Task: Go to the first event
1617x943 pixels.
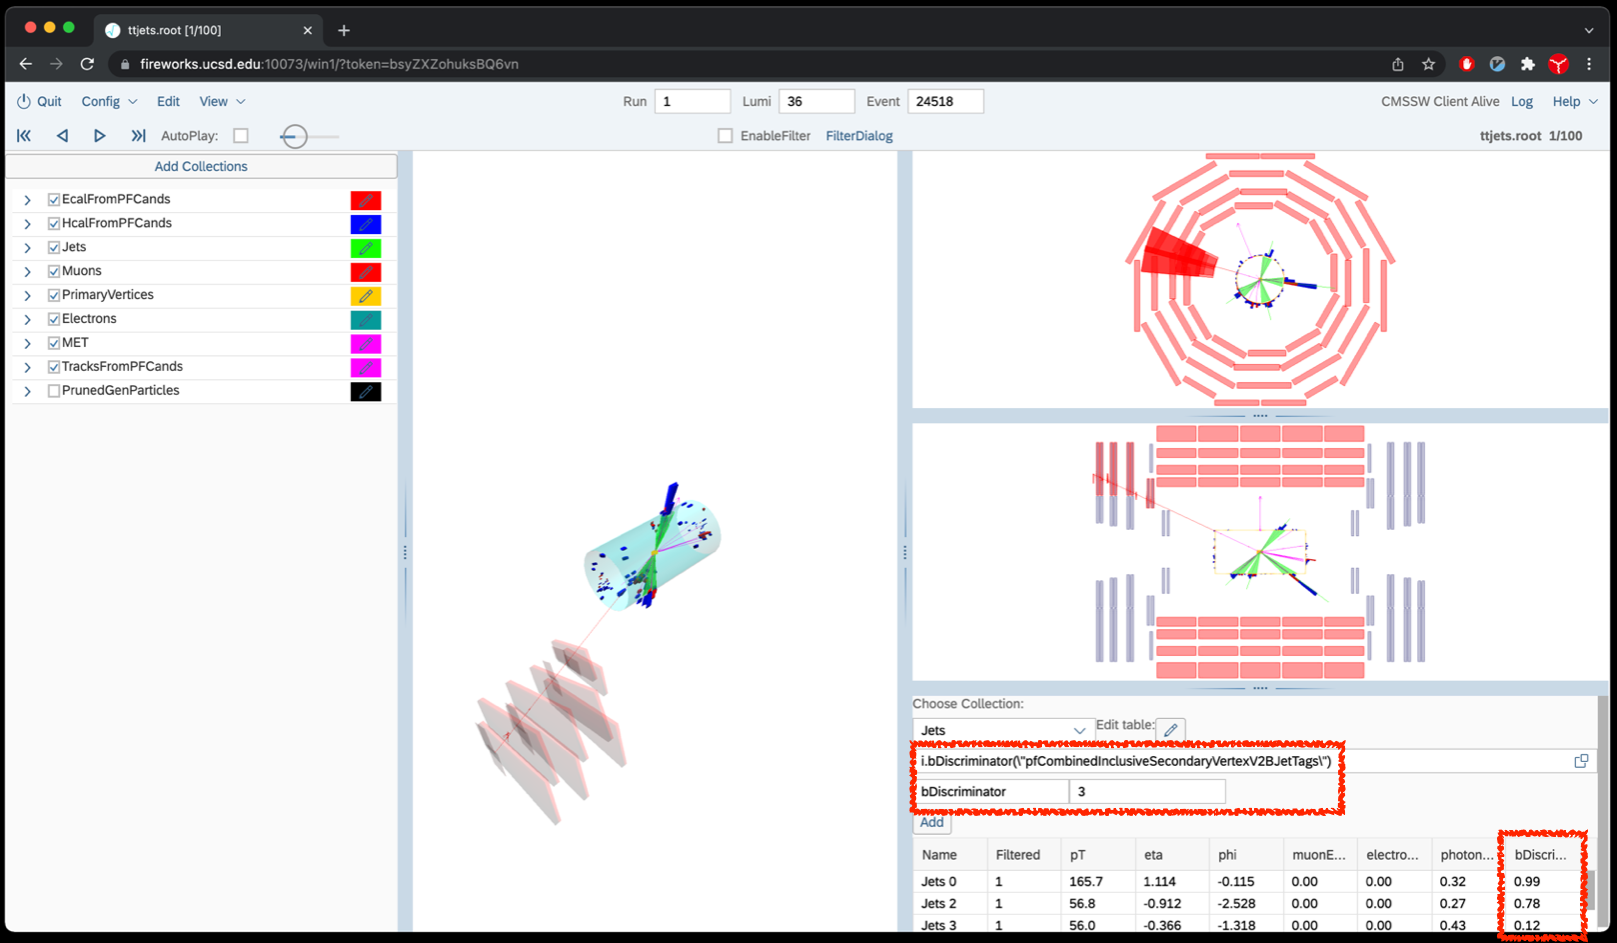Action: click(24, 136)
